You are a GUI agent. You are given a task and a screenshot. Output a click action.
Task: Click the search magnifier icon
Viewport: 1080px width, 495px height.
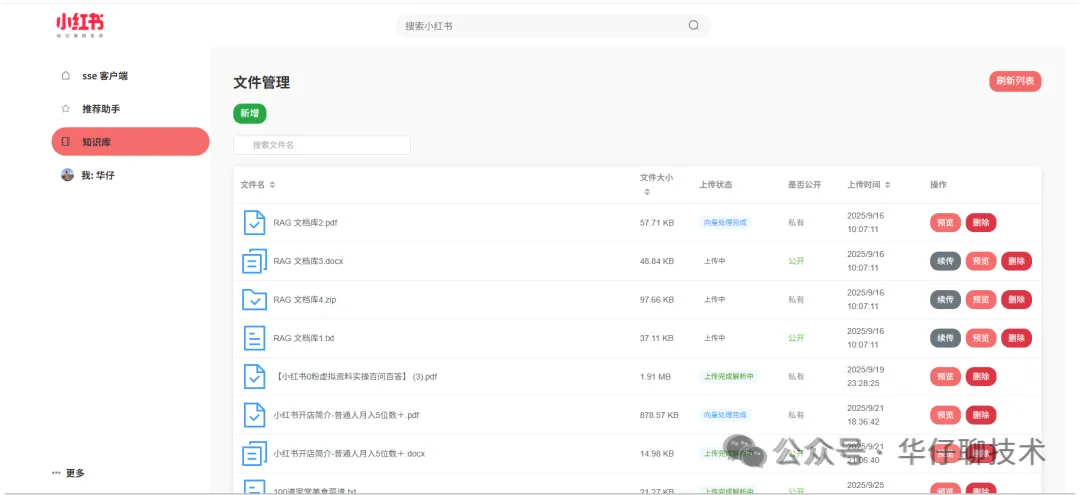pyautogui.click(x=694, y=25)
